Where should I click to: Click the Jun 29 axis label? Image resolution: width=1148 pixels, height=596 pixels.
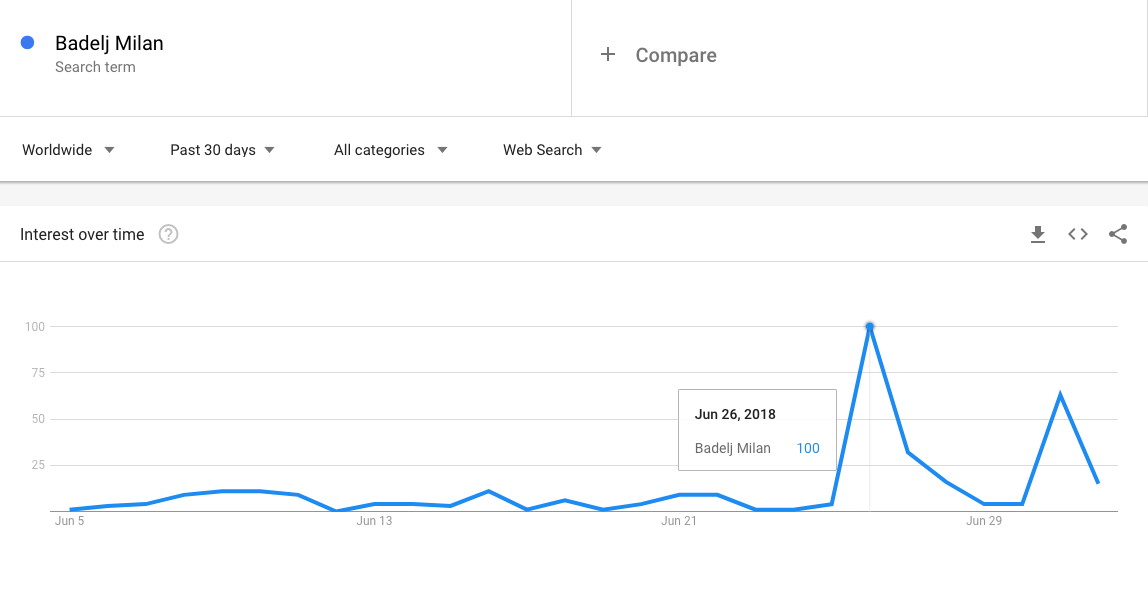[983, 521]
